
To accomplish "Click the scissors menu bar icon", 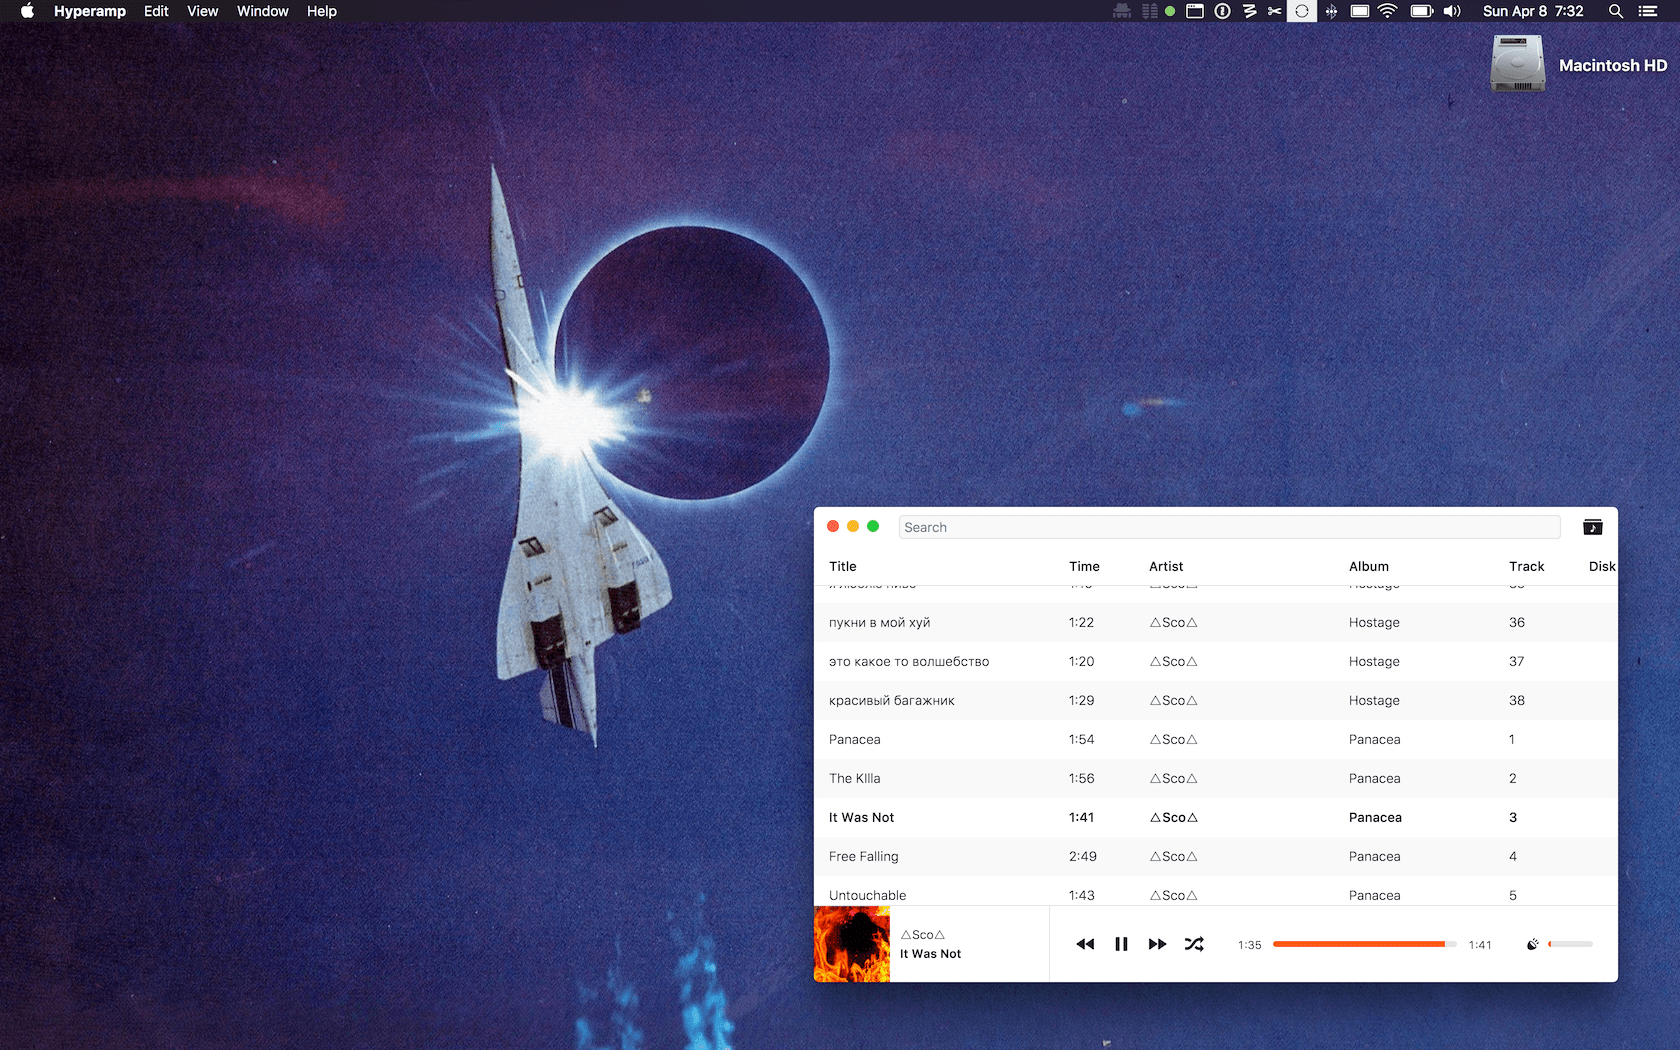I will tap(1274, 11).
